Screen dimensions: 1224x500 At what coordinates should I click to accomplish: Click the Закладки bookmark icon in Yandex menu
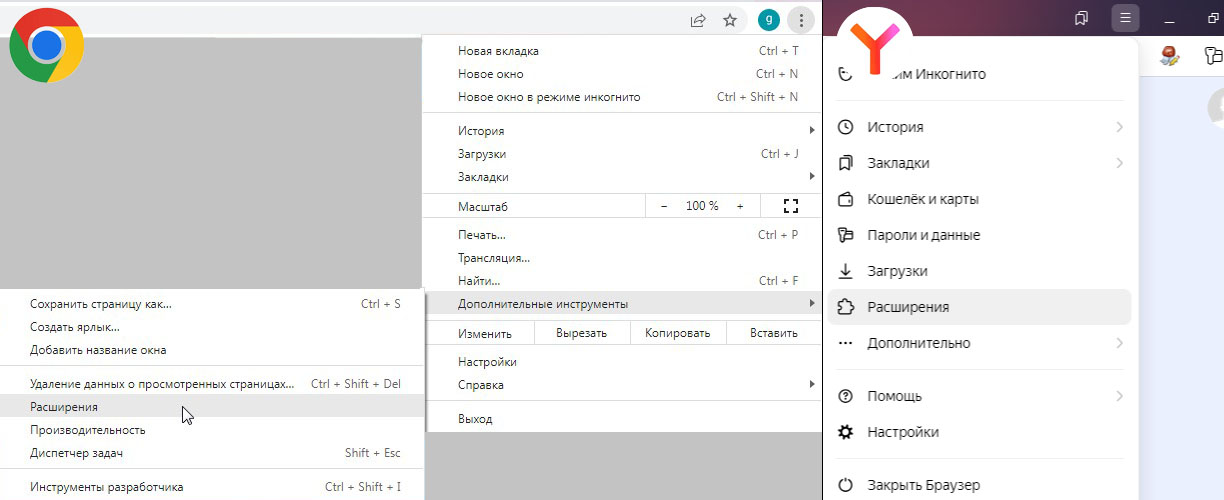point(846,163)
